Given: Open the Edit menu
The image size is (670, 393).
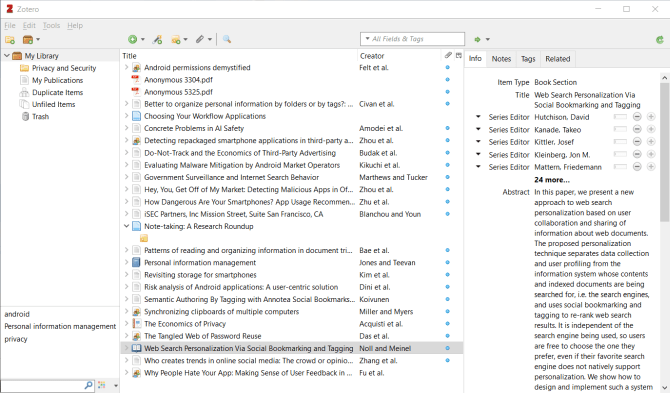Looking at the screenshot, I should (29, 26).
